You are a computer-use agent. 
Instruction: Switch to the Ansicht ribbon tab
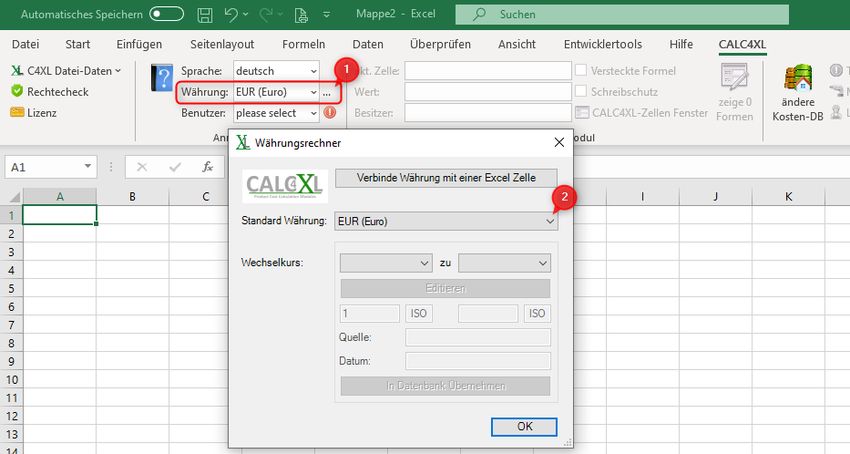(x=517, y=44)
